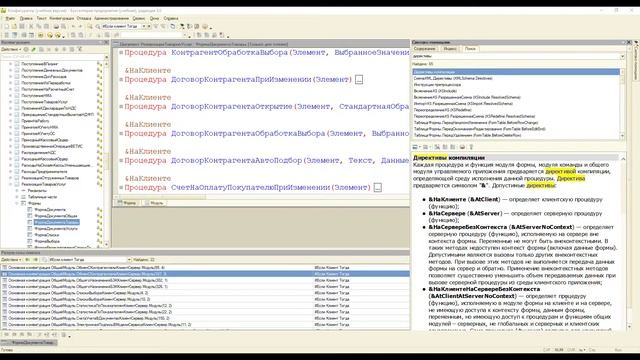Viewport: 640px width, 360px height.
Task: Select ФормаДокументаОбщая in the tree
Action: pyautogui.click(x=56, y=216)
